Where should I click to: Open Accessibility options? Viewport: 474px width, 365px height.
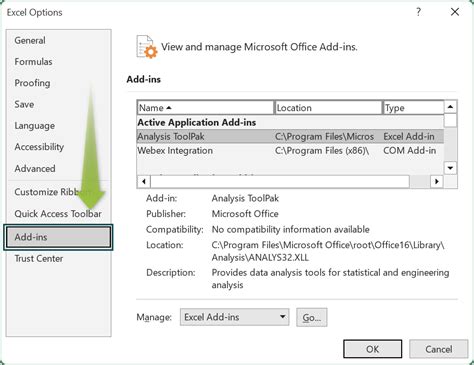point(39,147)
